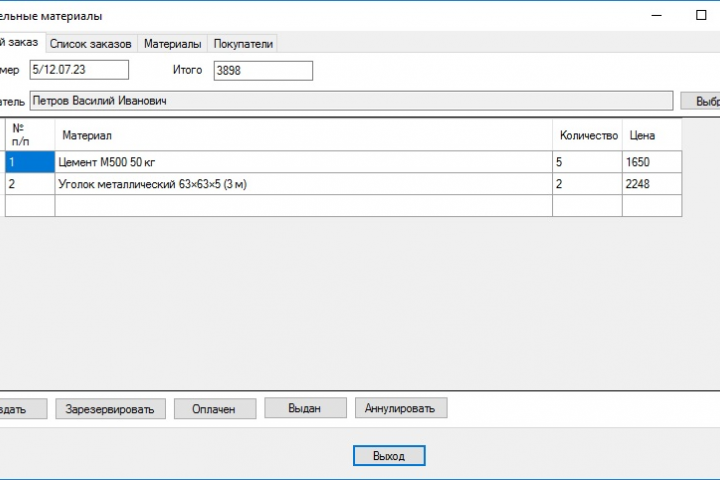Switch to the Список заказов tab

click(x=91, y=44)
